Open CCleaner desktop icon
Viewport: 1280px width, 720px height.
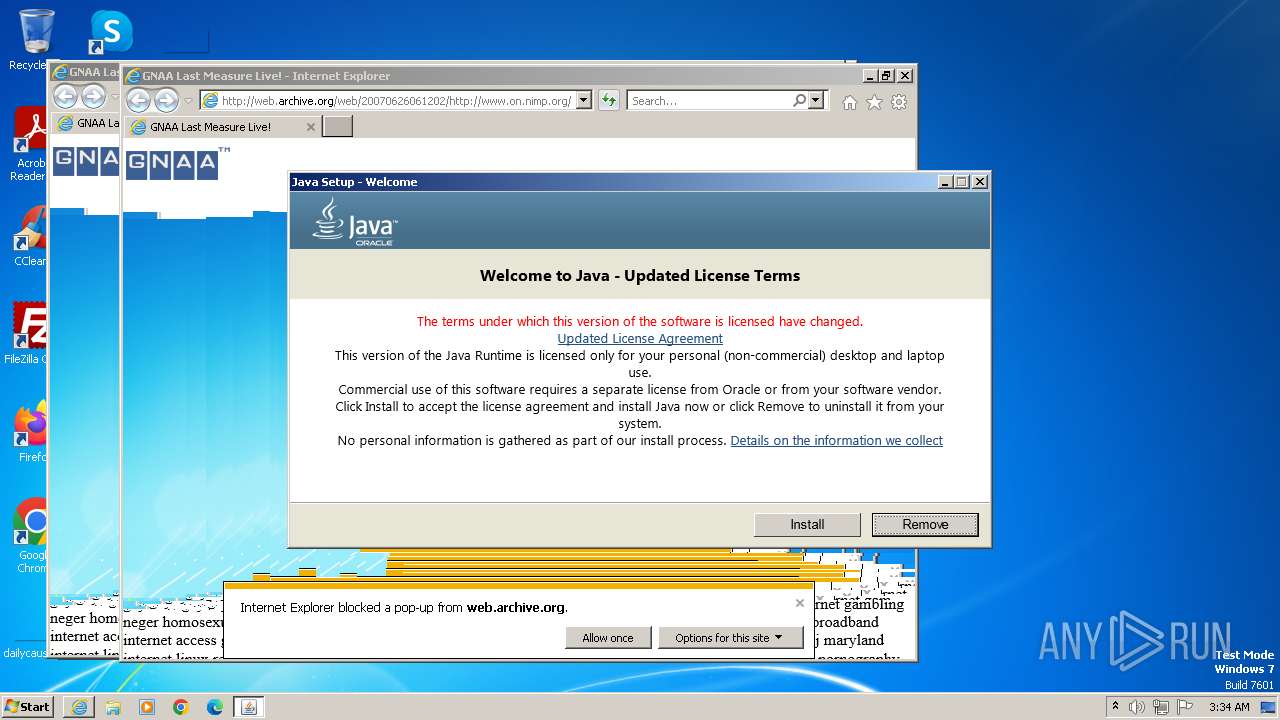point(30,236)
